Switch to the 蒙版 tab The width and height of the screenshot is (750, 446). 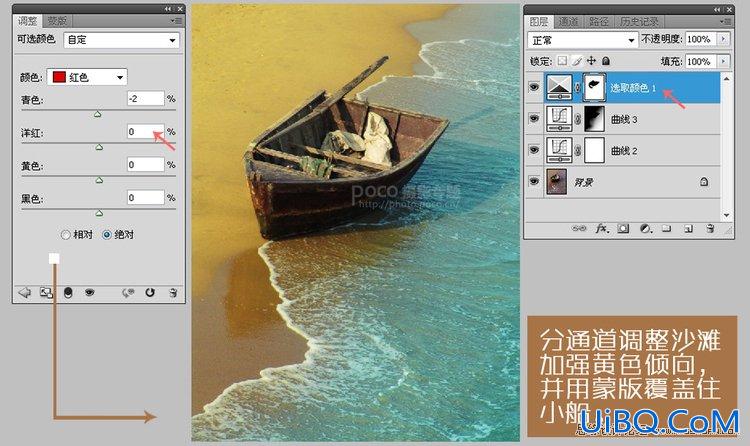pos(57,21)
